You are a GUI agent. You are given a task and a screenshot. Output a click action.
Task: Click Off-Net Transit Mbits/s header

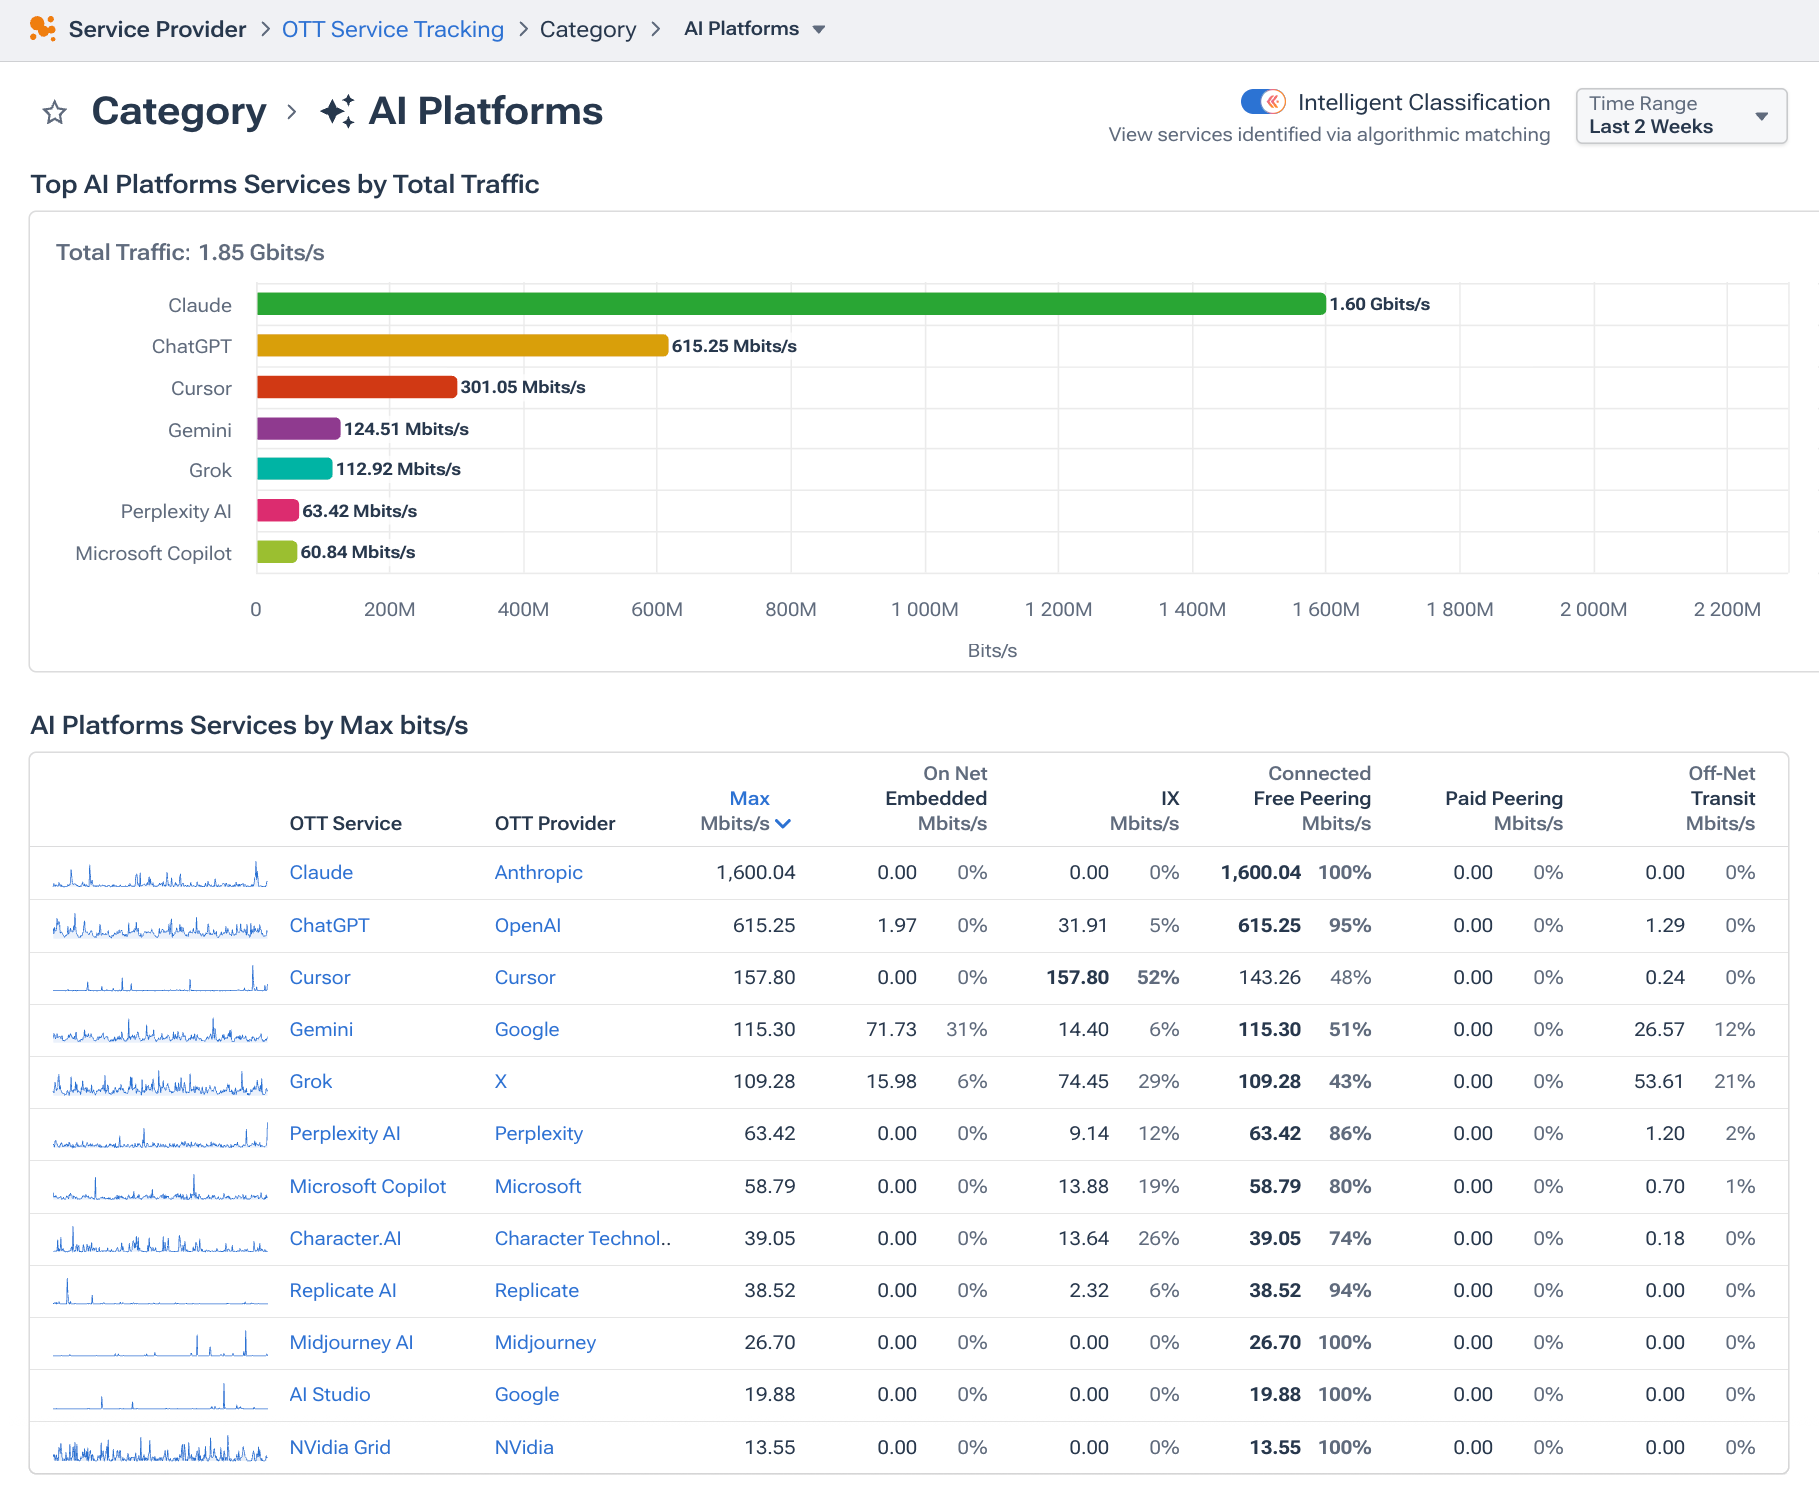click(1720, 798)
